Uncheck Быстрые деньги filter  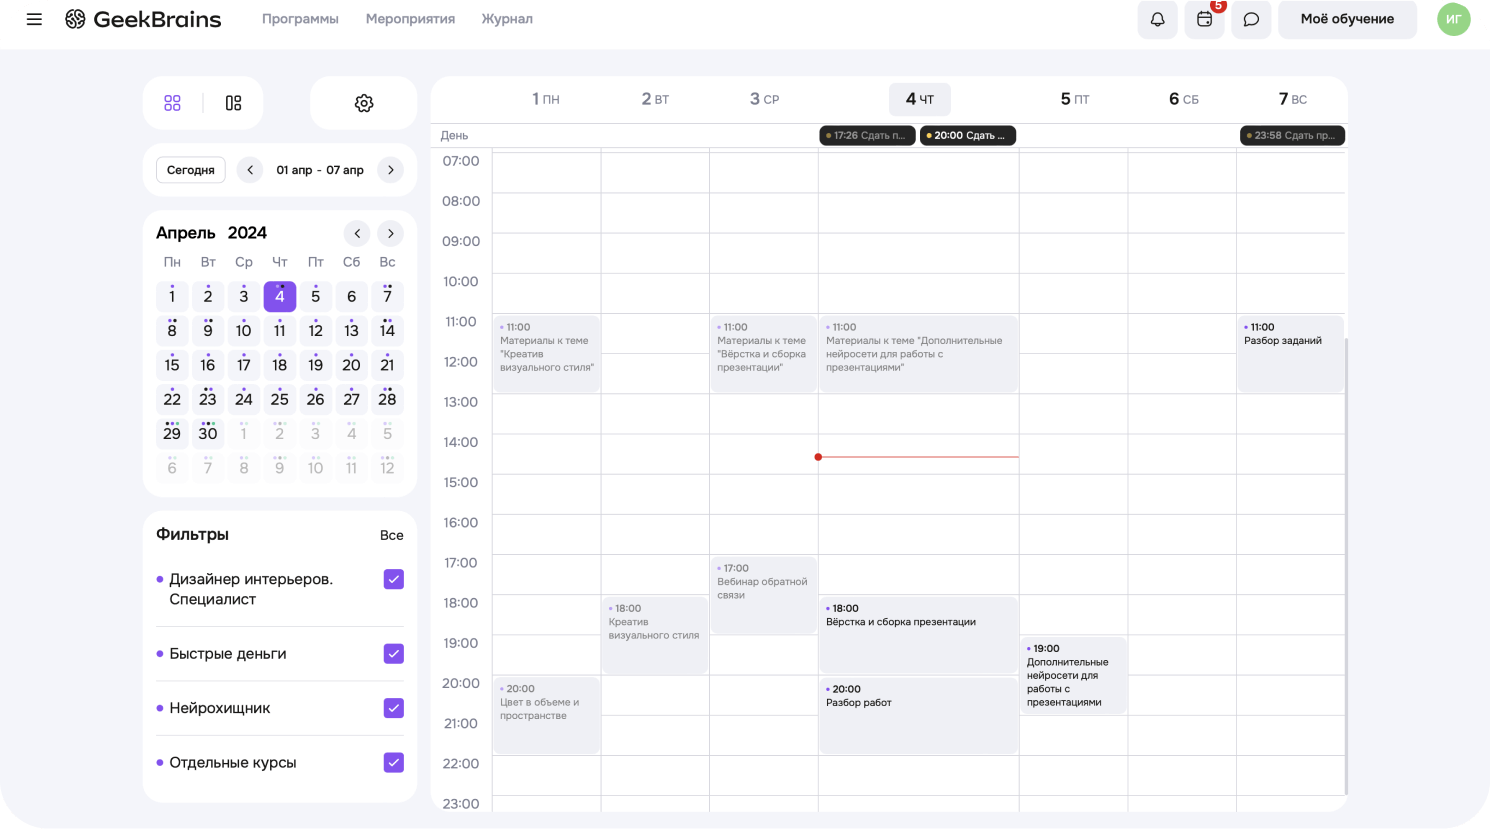point(394,654)
